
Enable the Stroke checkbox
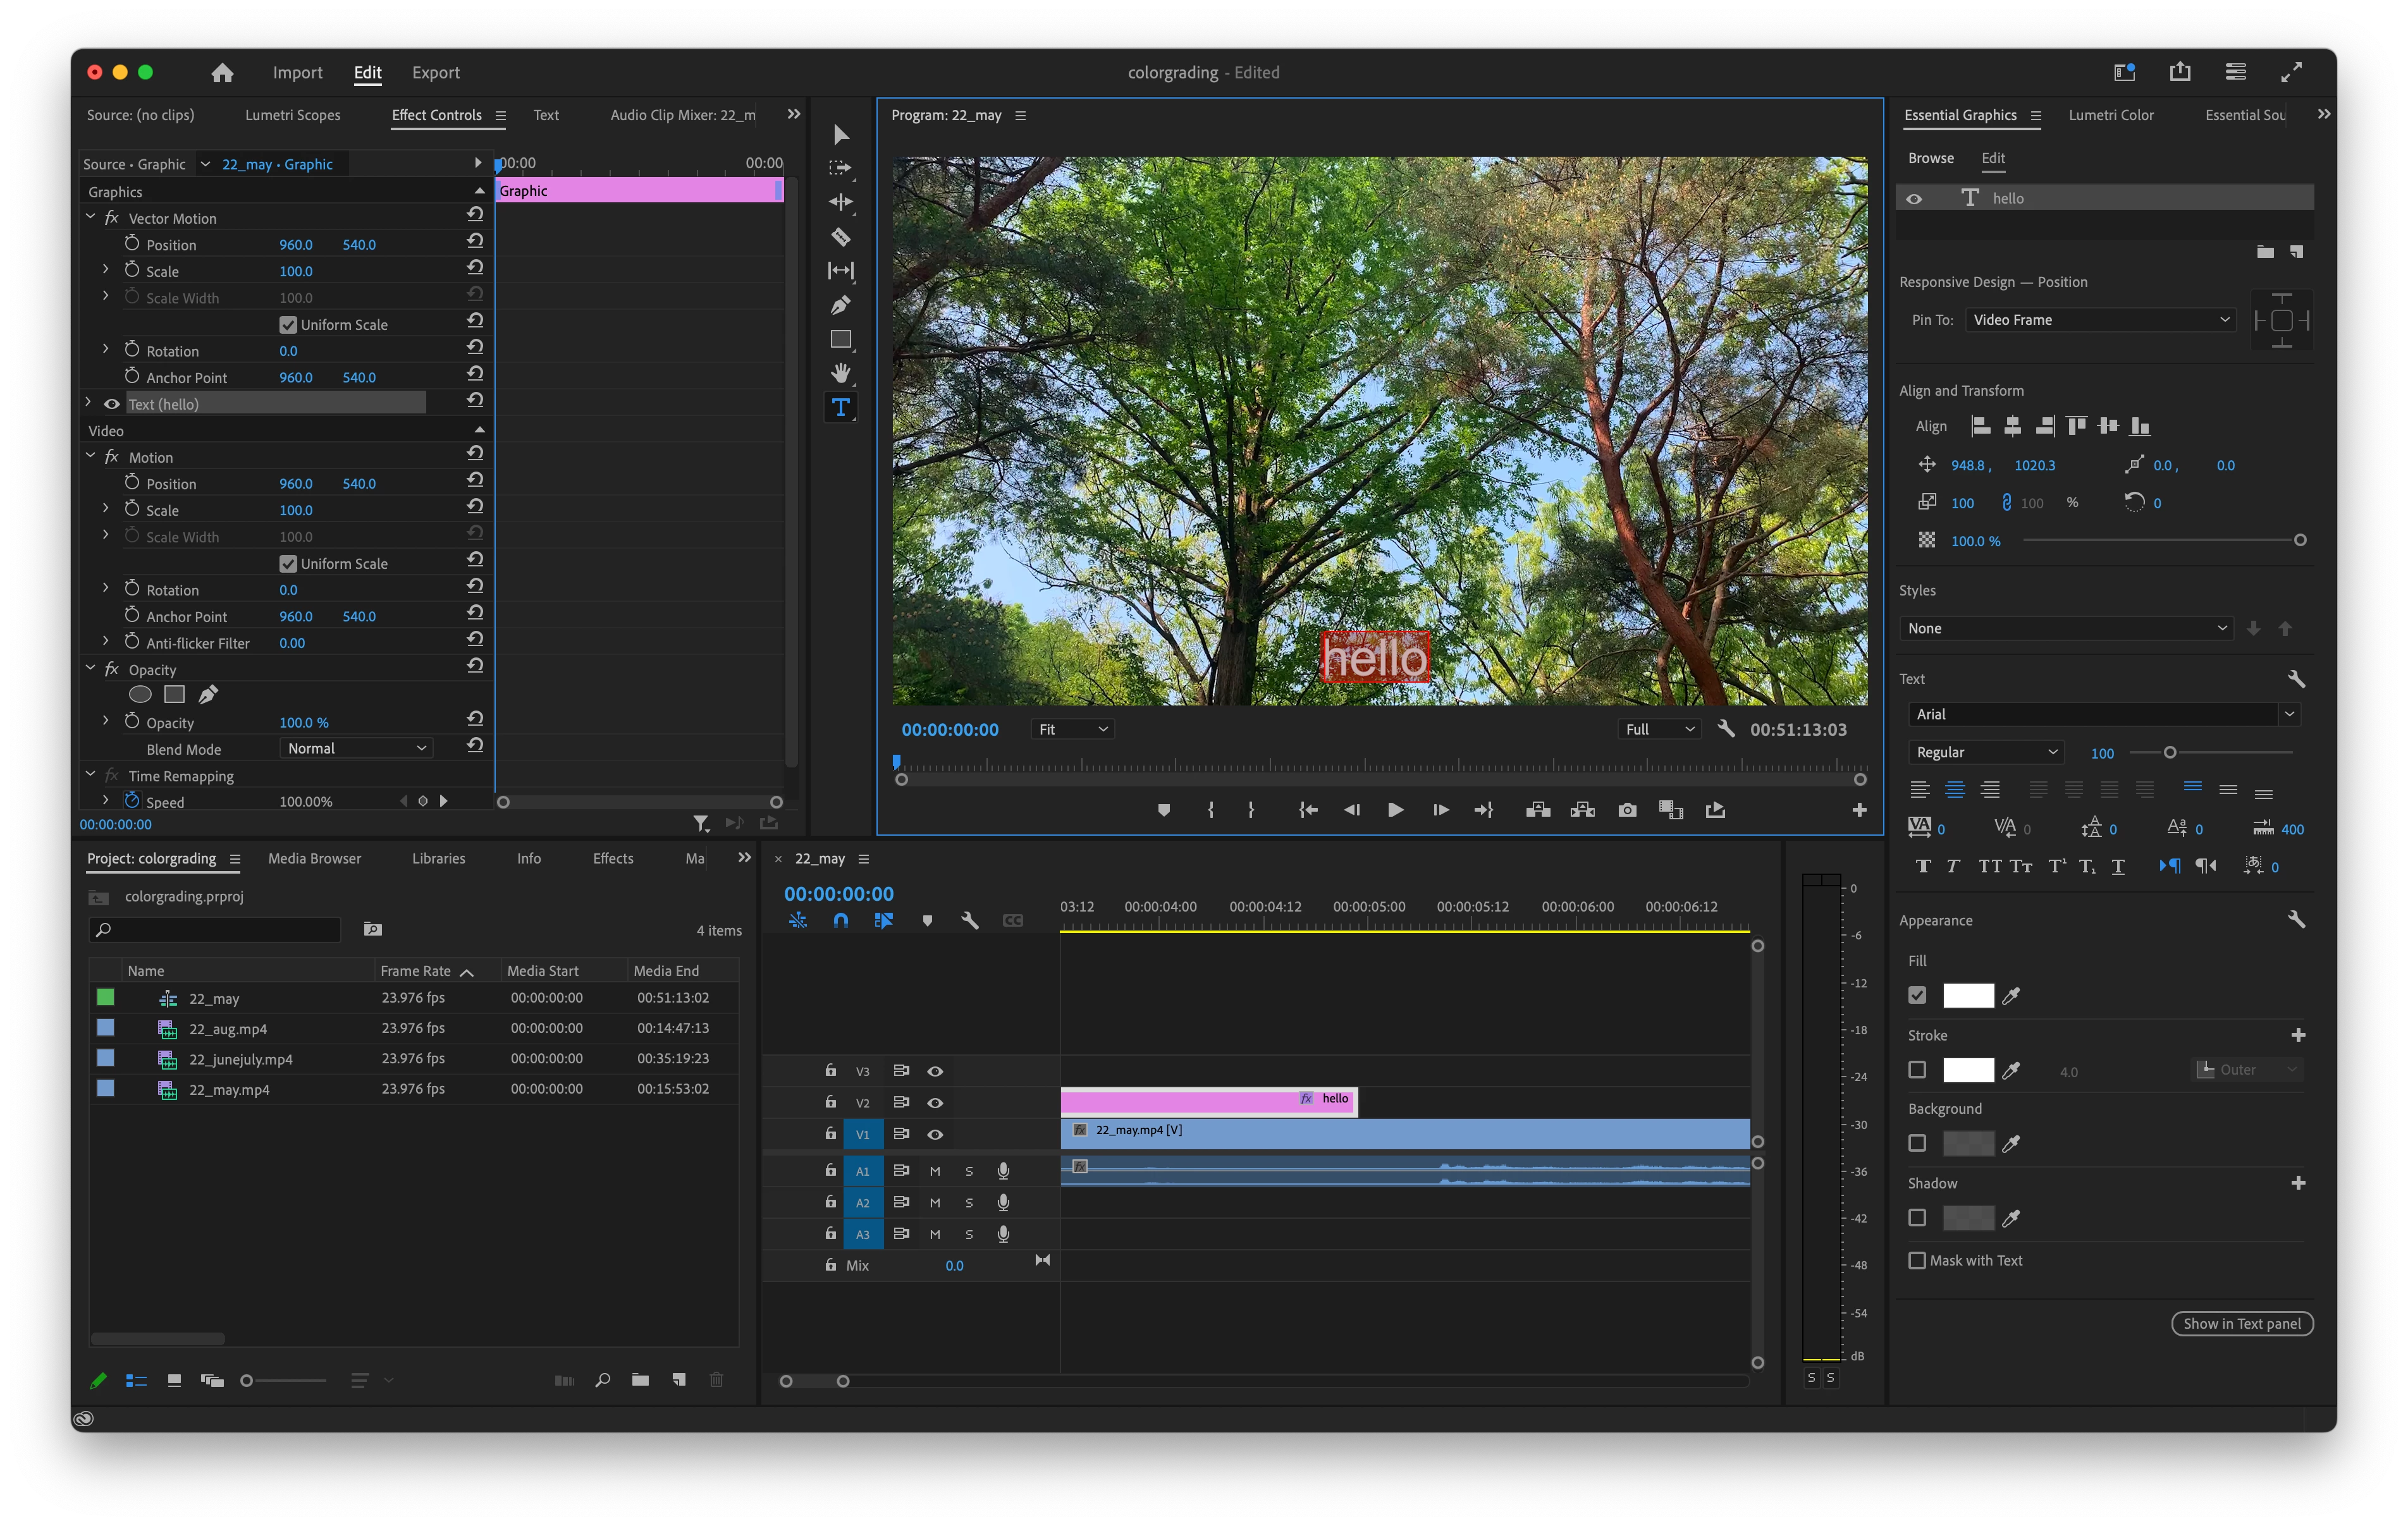click(1916, 1070)
